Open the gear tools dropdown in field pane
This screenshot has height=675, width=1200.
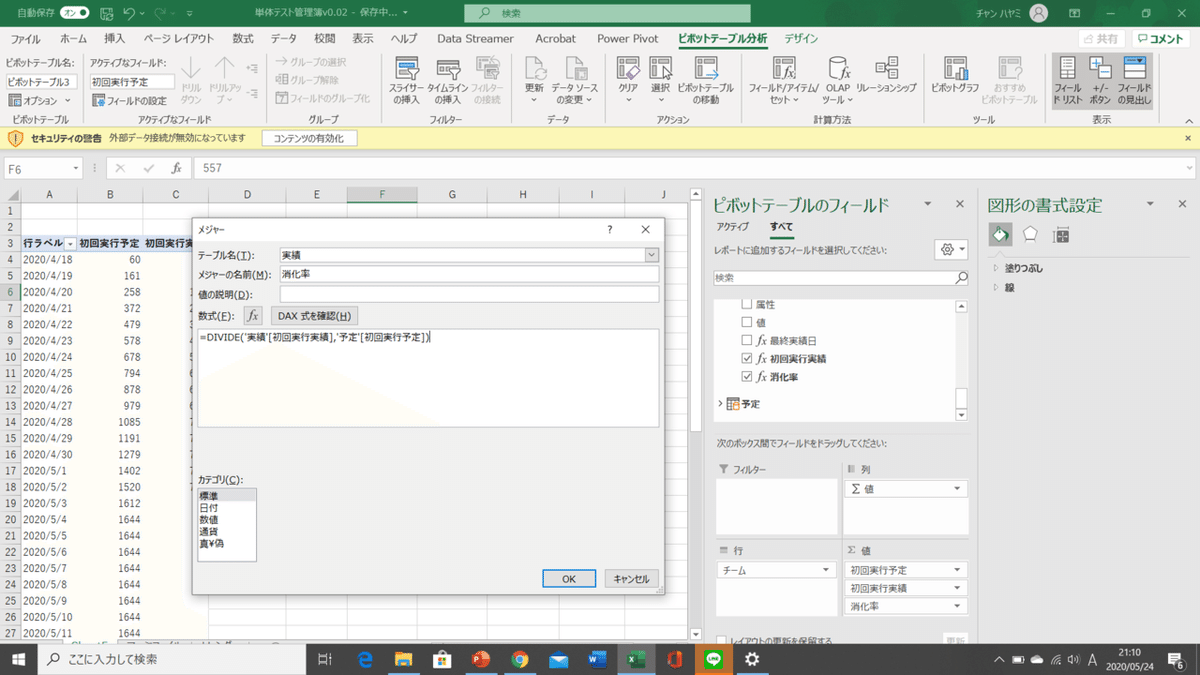[950, 249]
